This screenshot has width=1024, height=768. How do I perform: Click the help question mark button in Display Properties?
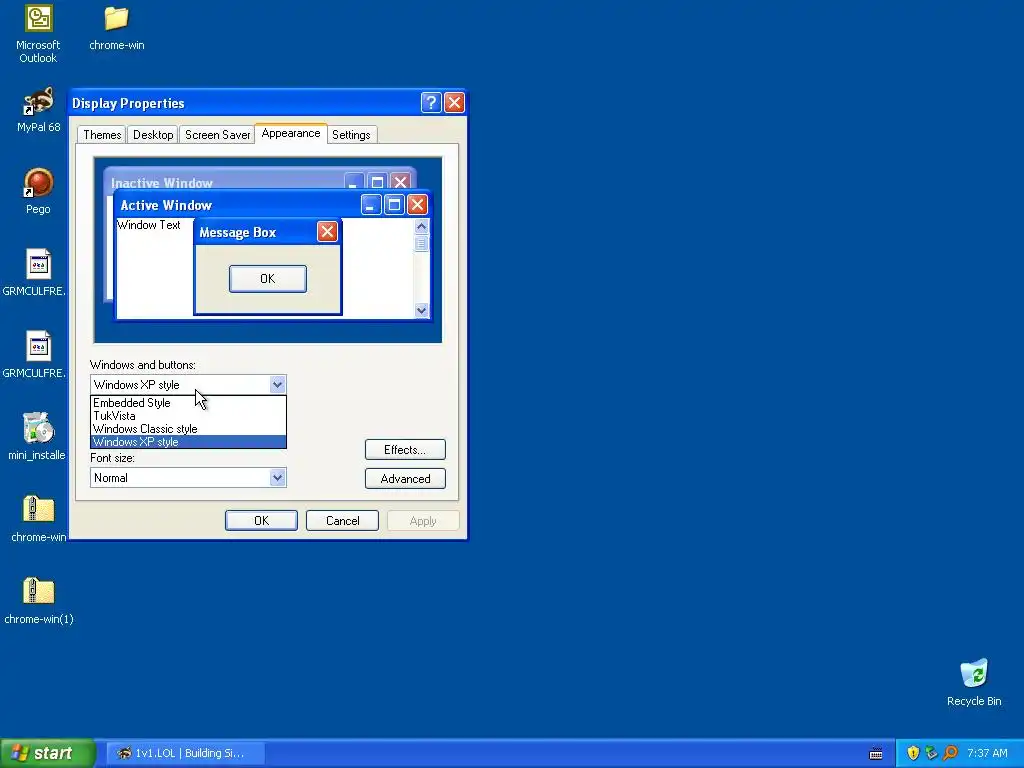(431, 103)
